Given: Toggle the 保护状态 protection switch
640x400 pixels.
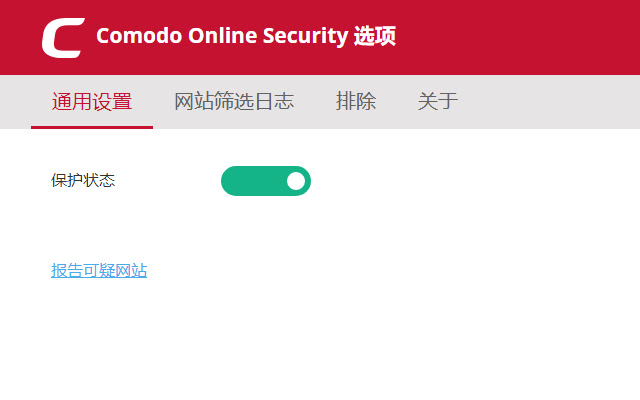Looking at the screenshot, I should click(266, 181).
